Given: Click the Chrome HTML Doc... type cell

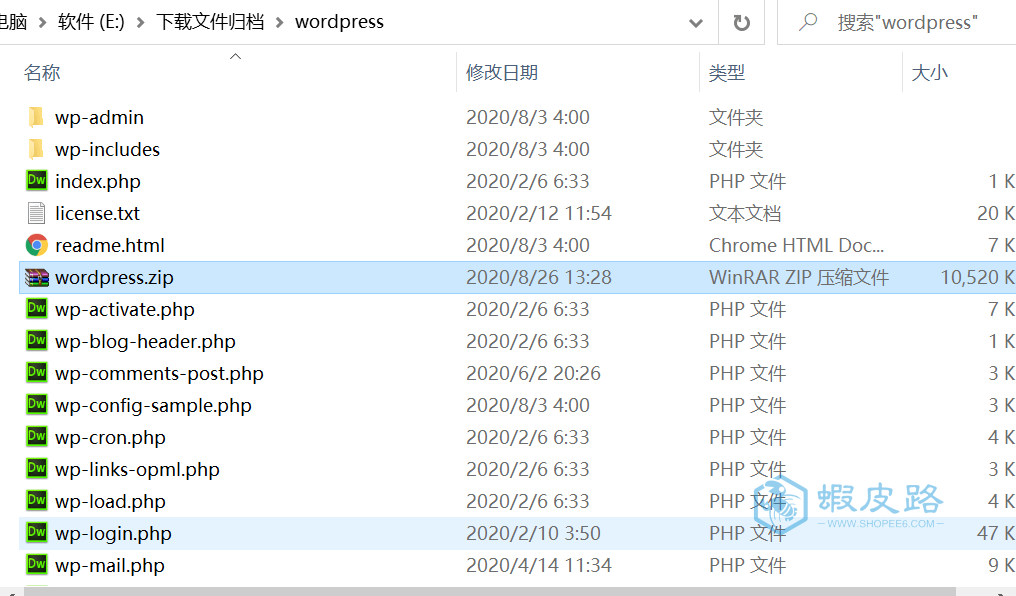Looking at the screenshot, I should pyautogui.click(x=796, y=245).
